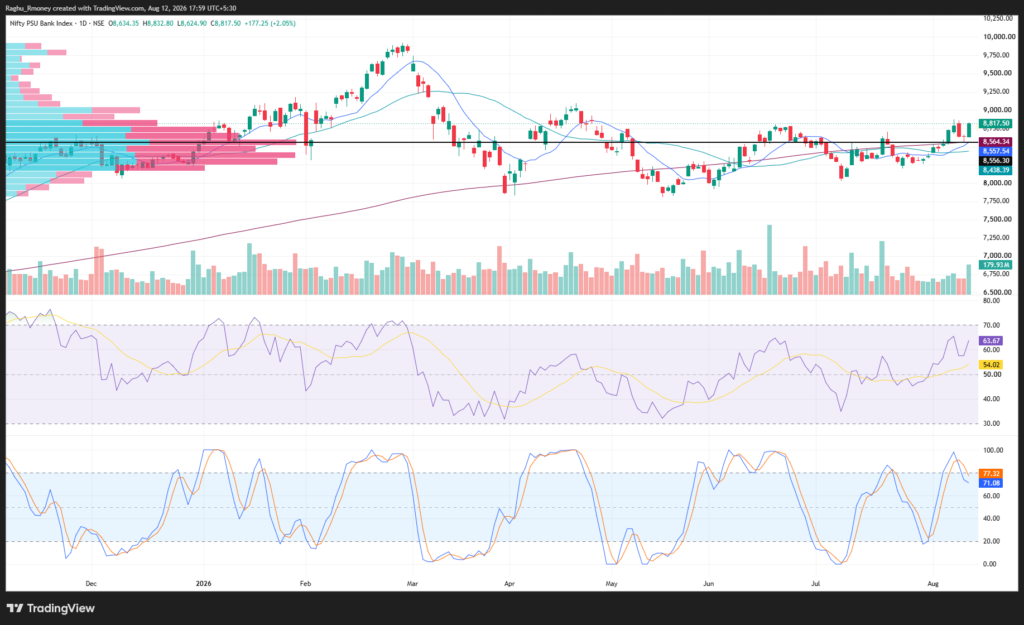1024x625 pixels.
Task: Click the 9,500.00 price axis label
Action: pos(997,73)
